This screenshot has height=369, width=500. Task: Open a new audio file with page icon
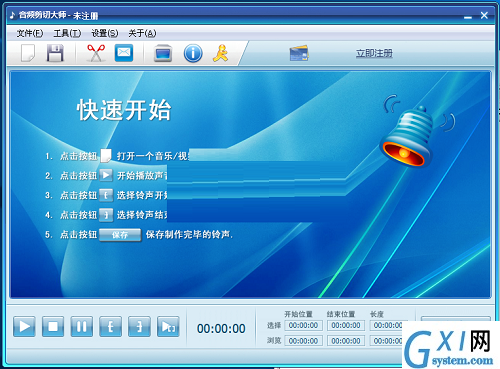point(28,53)
